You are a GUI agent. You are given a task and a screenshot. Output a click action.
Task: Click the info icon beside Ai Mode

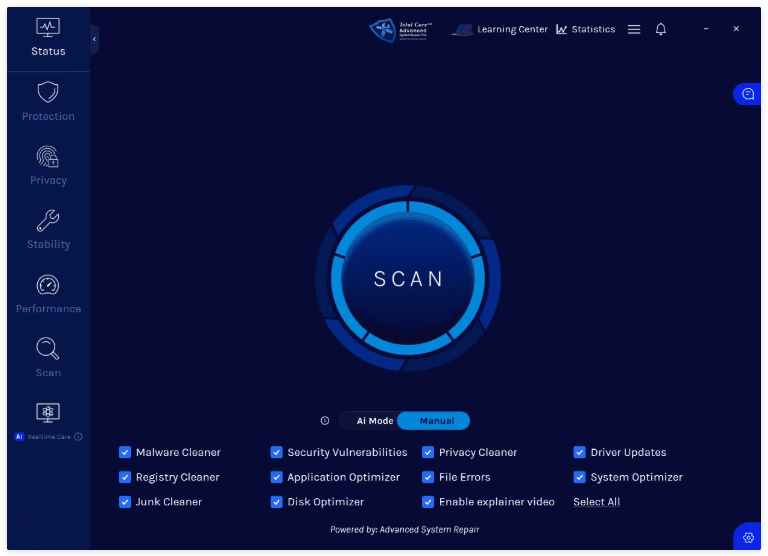click(x=325, y=421)
